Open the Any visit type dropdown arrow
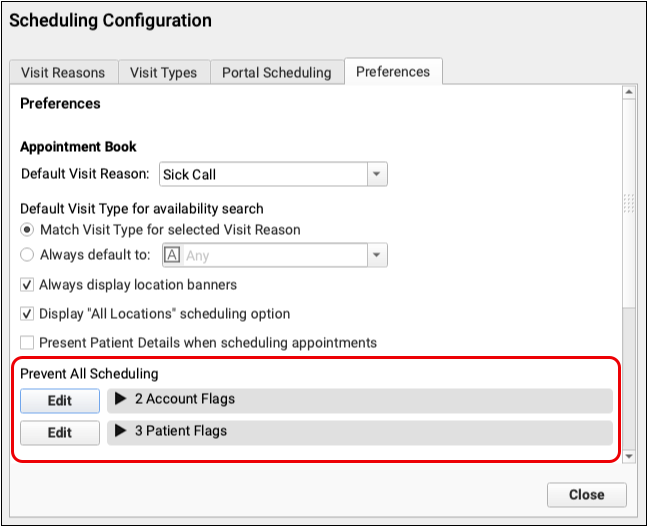The height and width of the screenshot is (526, 647). tap(376, 256)
